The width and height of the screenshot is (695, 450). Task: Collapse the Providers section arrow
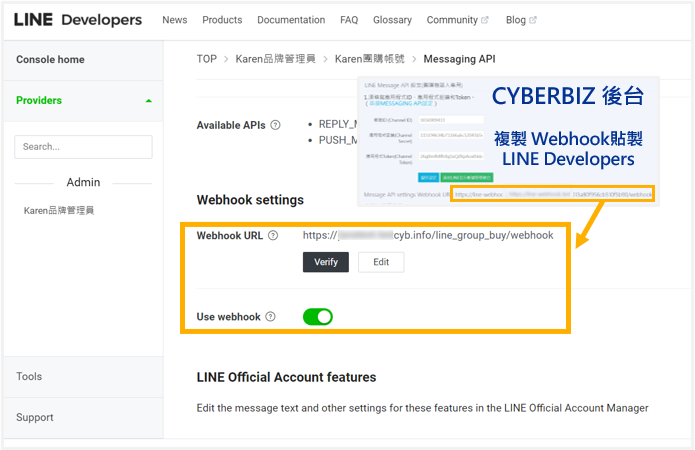[149, 101]
